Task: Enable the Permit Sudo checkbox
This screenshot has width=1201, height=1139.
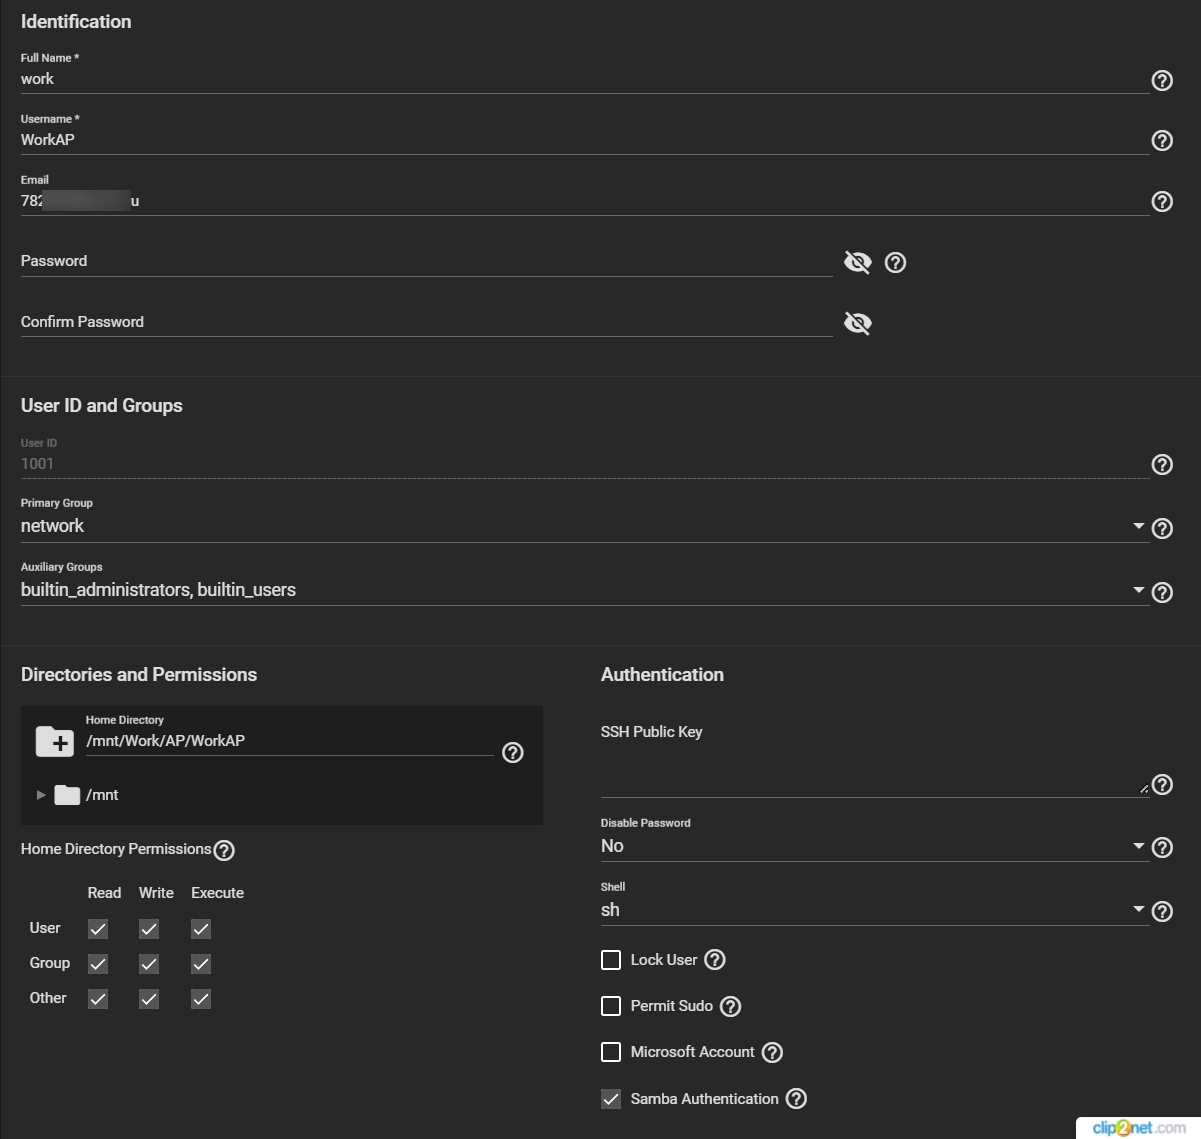Action: [611, 1006]
